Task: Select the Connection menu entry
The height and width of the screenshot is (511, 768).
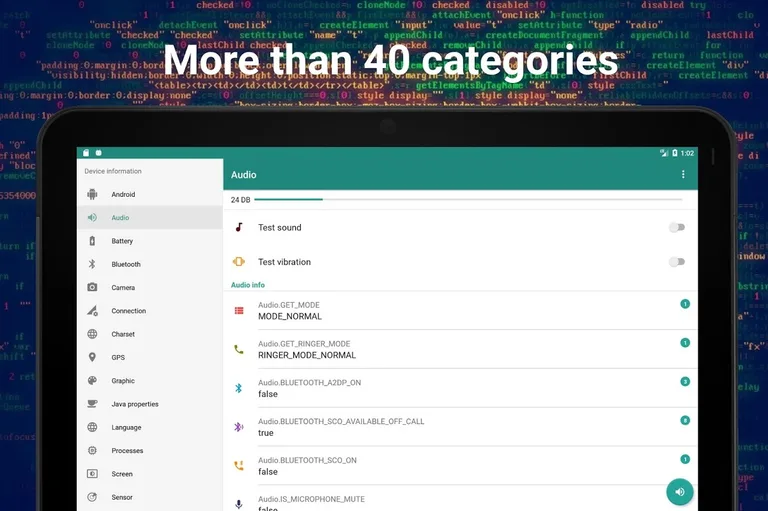Action: click(x=150, y=311)
